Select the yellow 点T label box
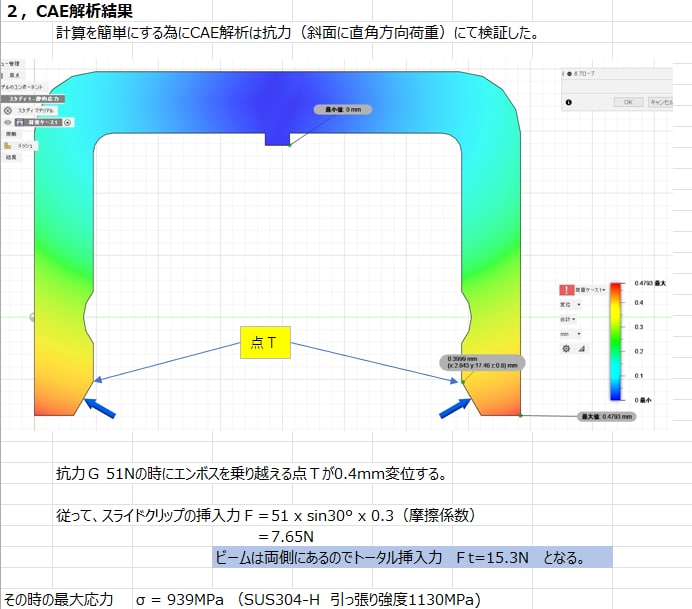This screenshot has width=692, height=609. tap(265, 342)
